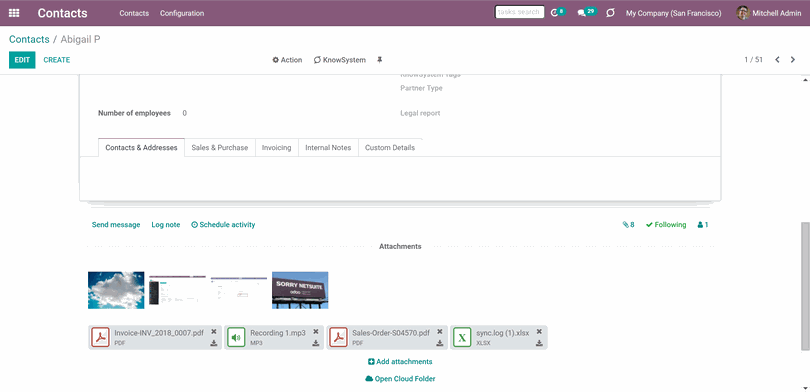Click the followers count person icon
This screenshot has width=810, height=392.
703,225
